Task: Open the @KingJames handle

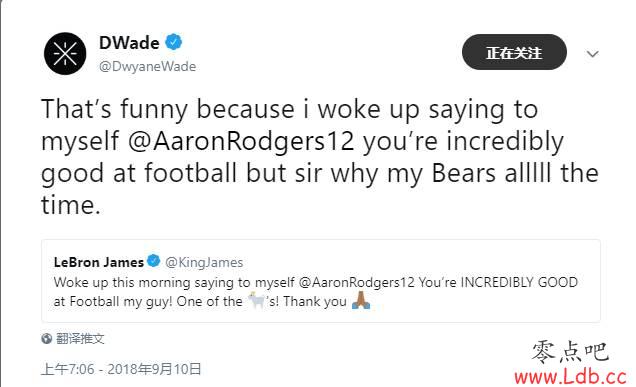Action: coord(204,262)
